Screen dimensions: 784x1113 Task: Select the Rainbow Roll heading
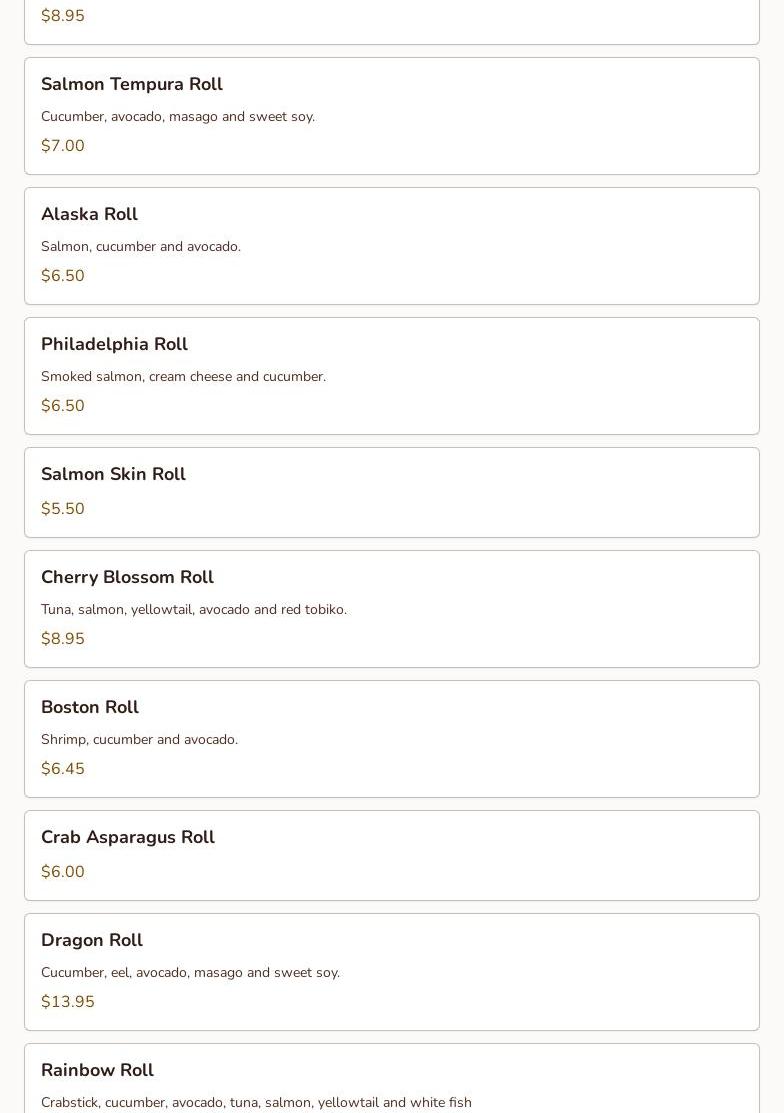[97, 1071]
